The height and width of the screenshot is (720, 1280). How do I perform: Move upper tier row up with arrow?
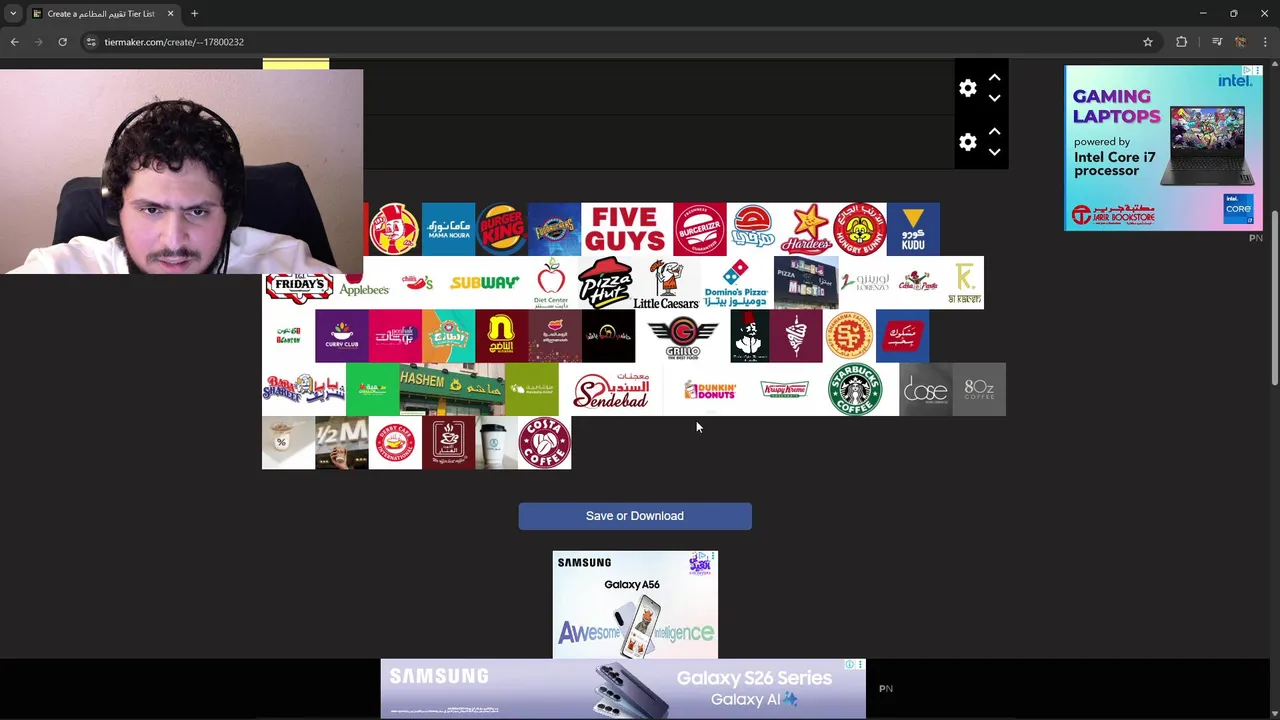click(994, 77)
